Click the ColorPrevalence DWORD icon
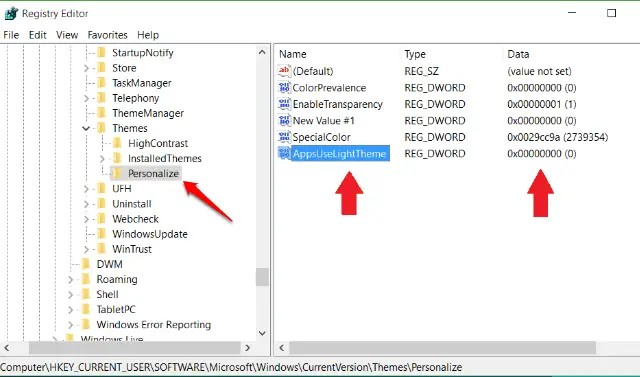 coord(284,87)
